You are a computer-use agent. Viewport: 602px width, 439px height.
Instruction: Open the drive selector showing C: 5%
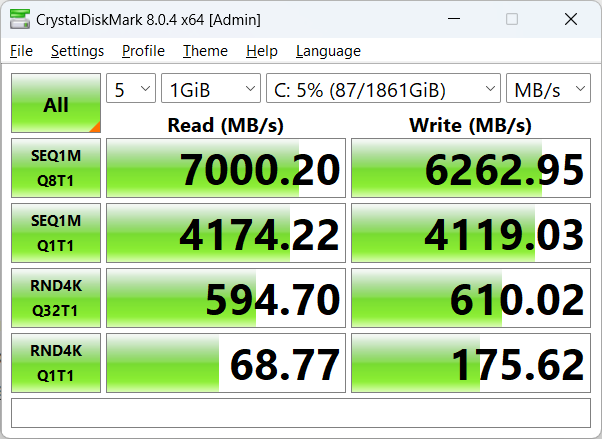click(x=383, y=89)
